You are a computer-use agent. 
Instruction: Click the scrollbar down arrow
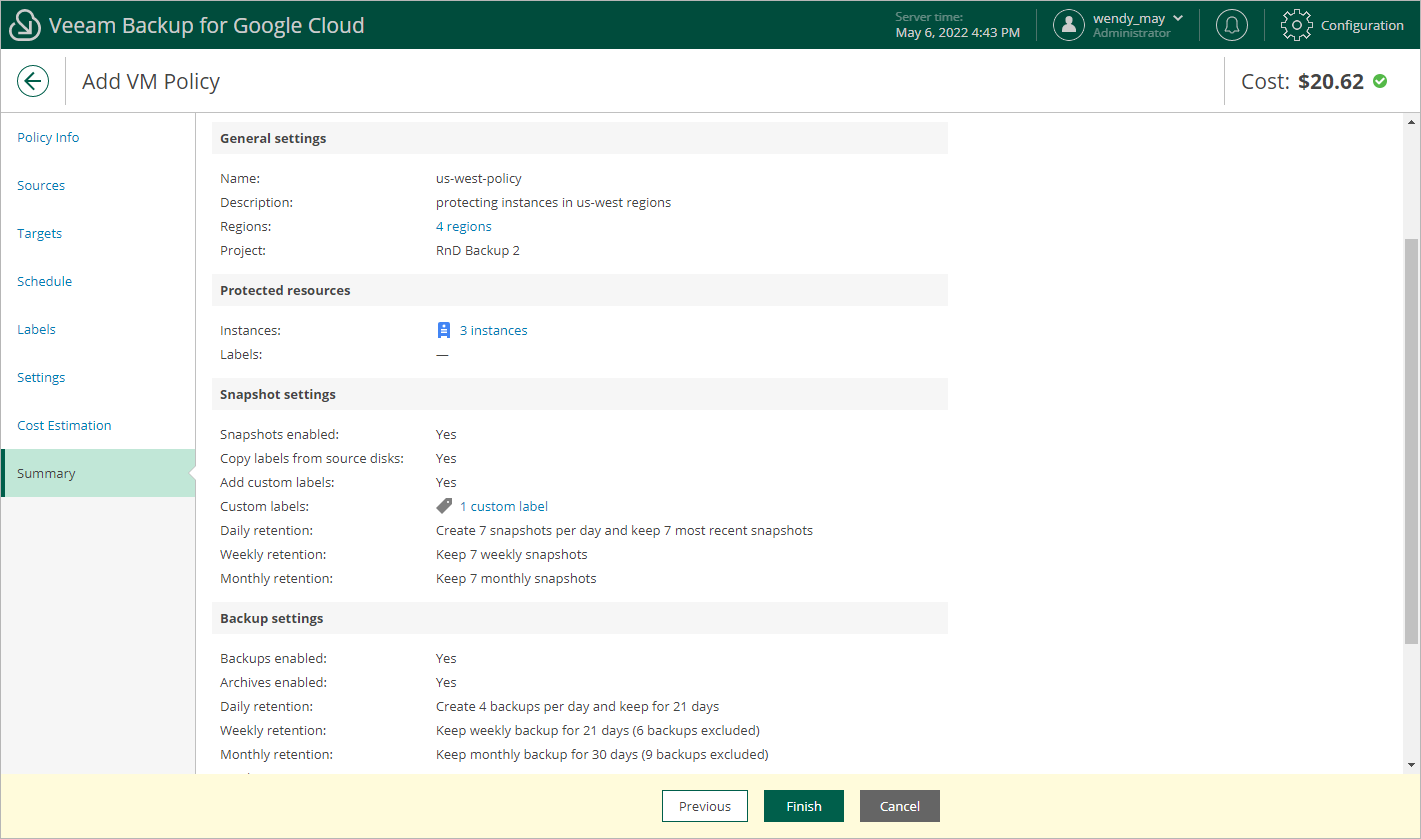click(x=1411, y=765)
